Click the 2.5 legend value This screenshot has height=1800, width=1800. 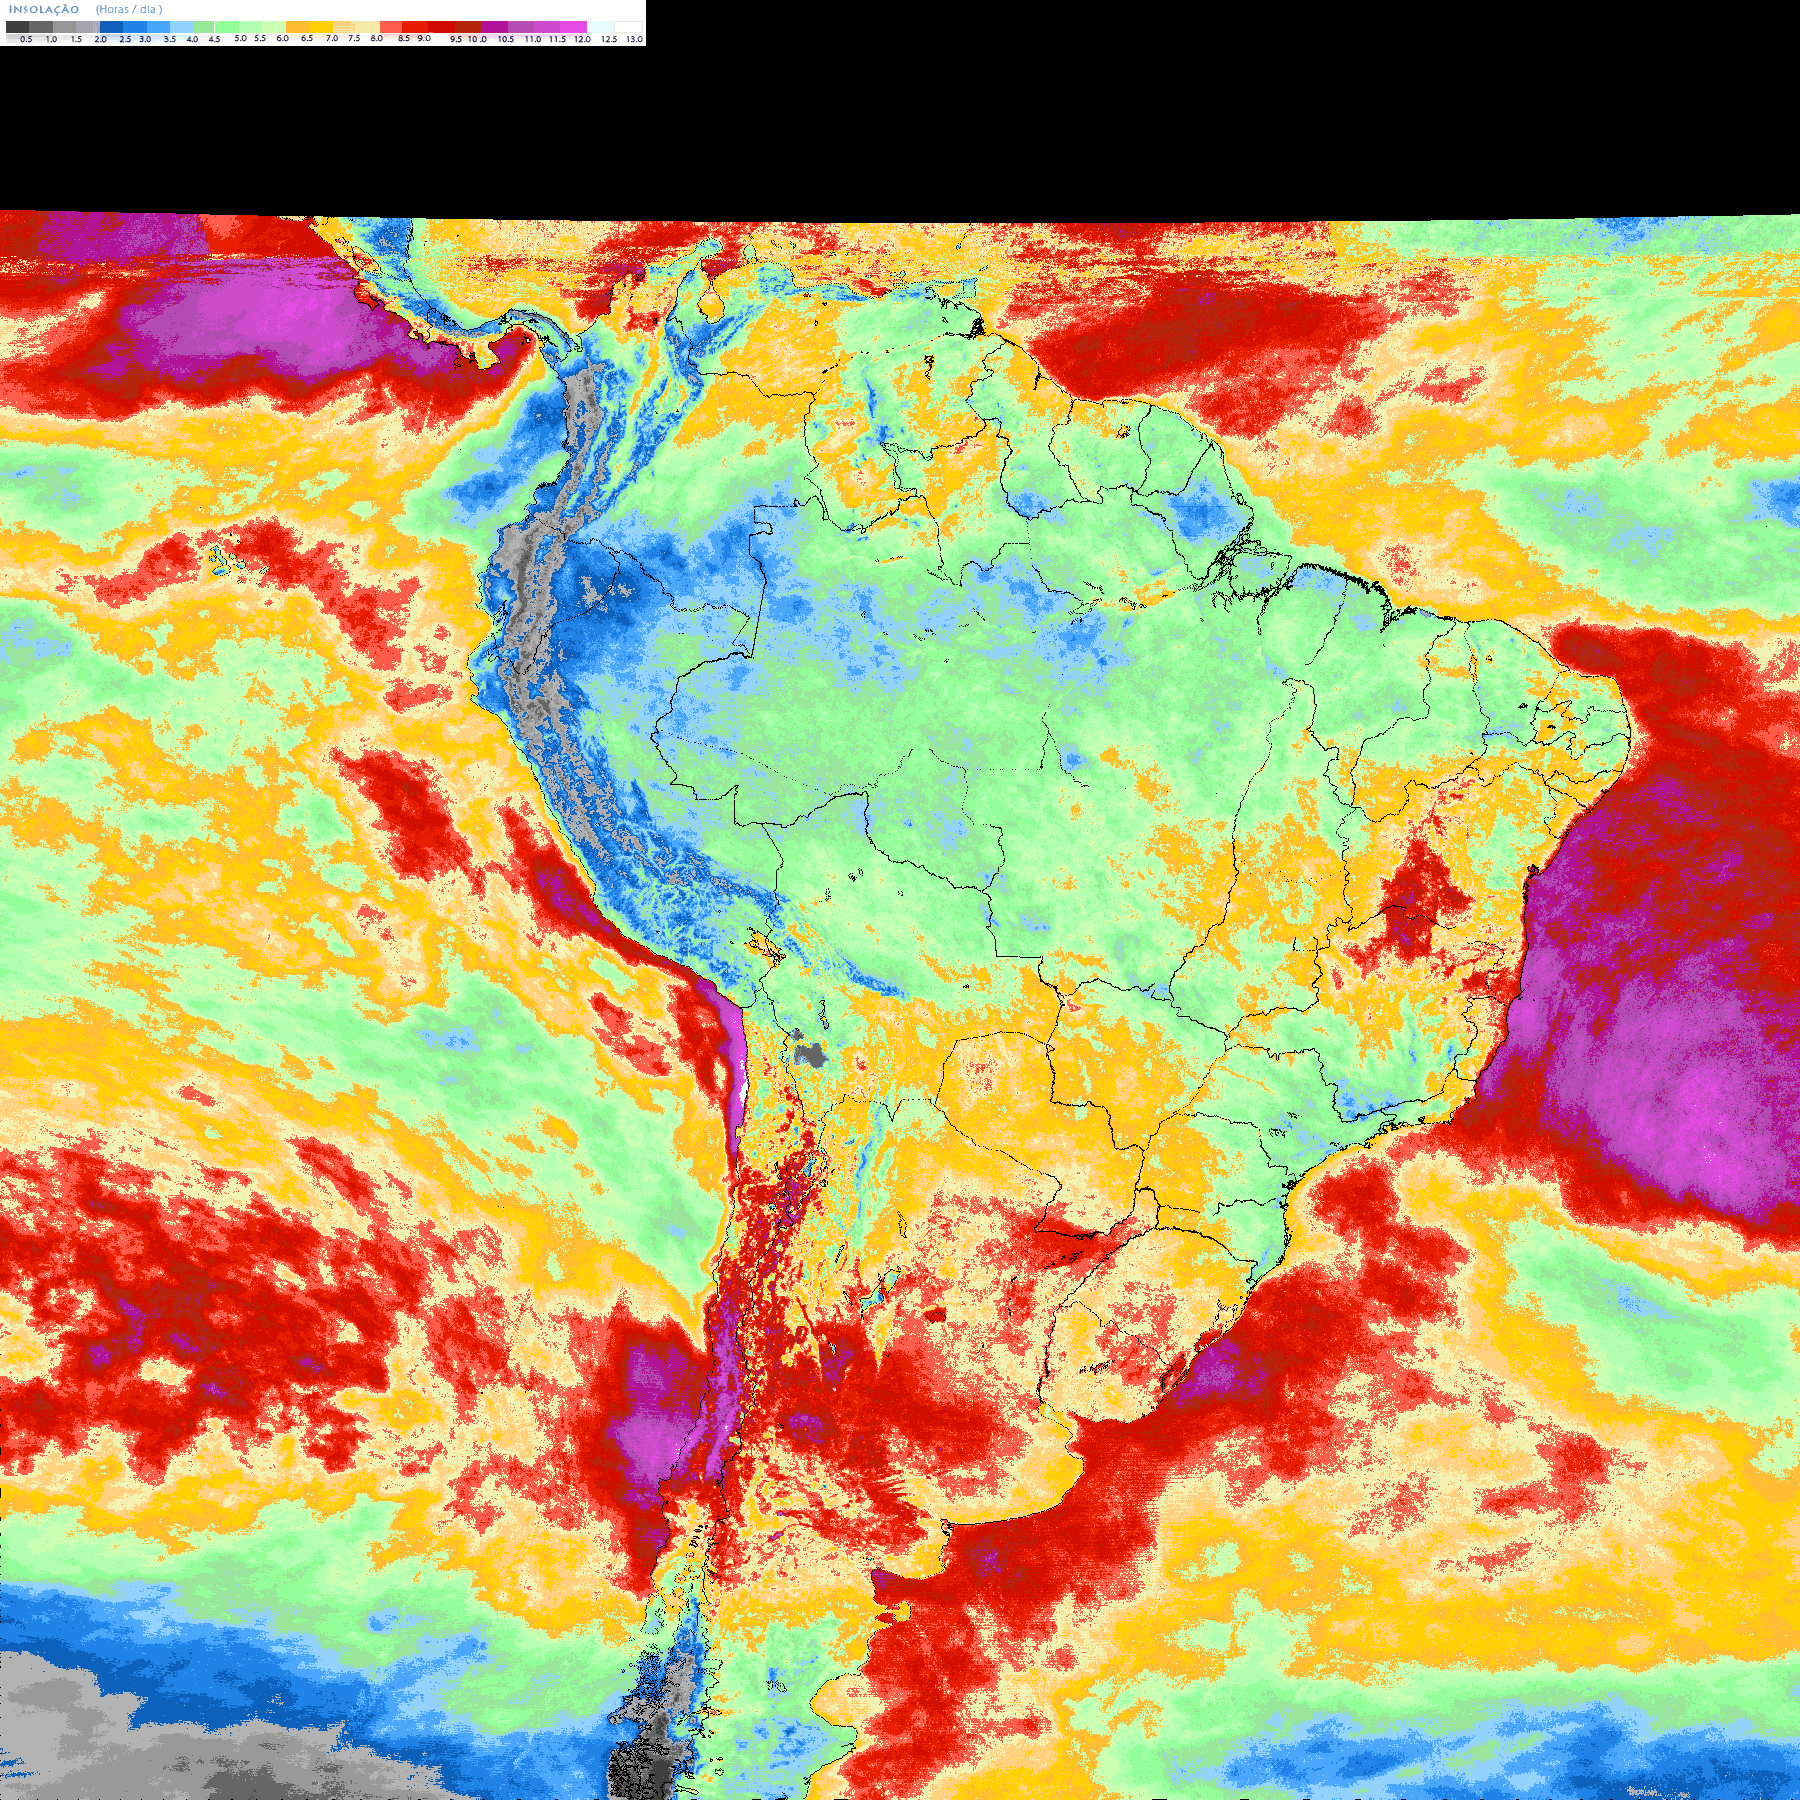[x=125, y=39]
